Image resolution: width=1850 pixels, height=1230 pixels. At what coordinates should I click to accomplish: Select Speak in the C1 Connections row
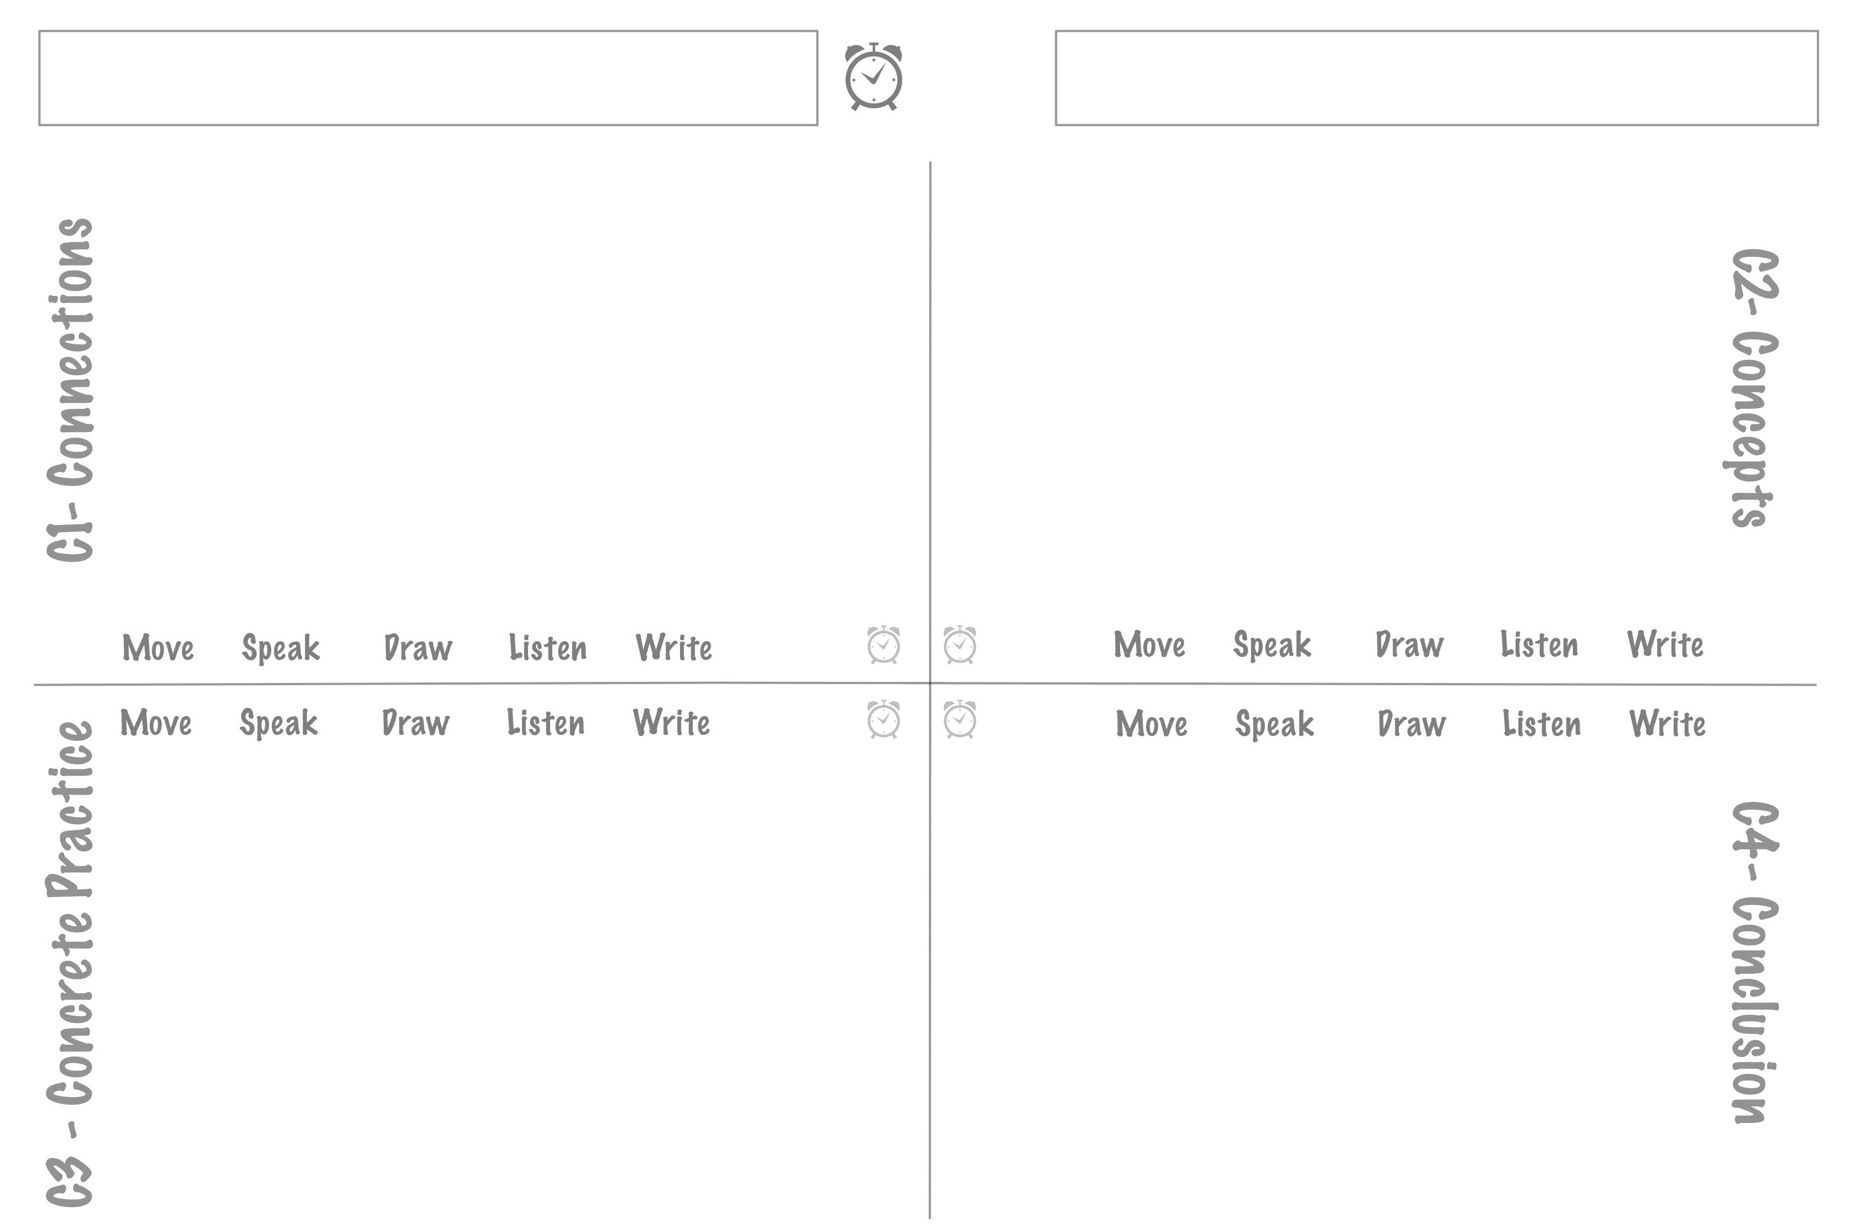(280, 648)
